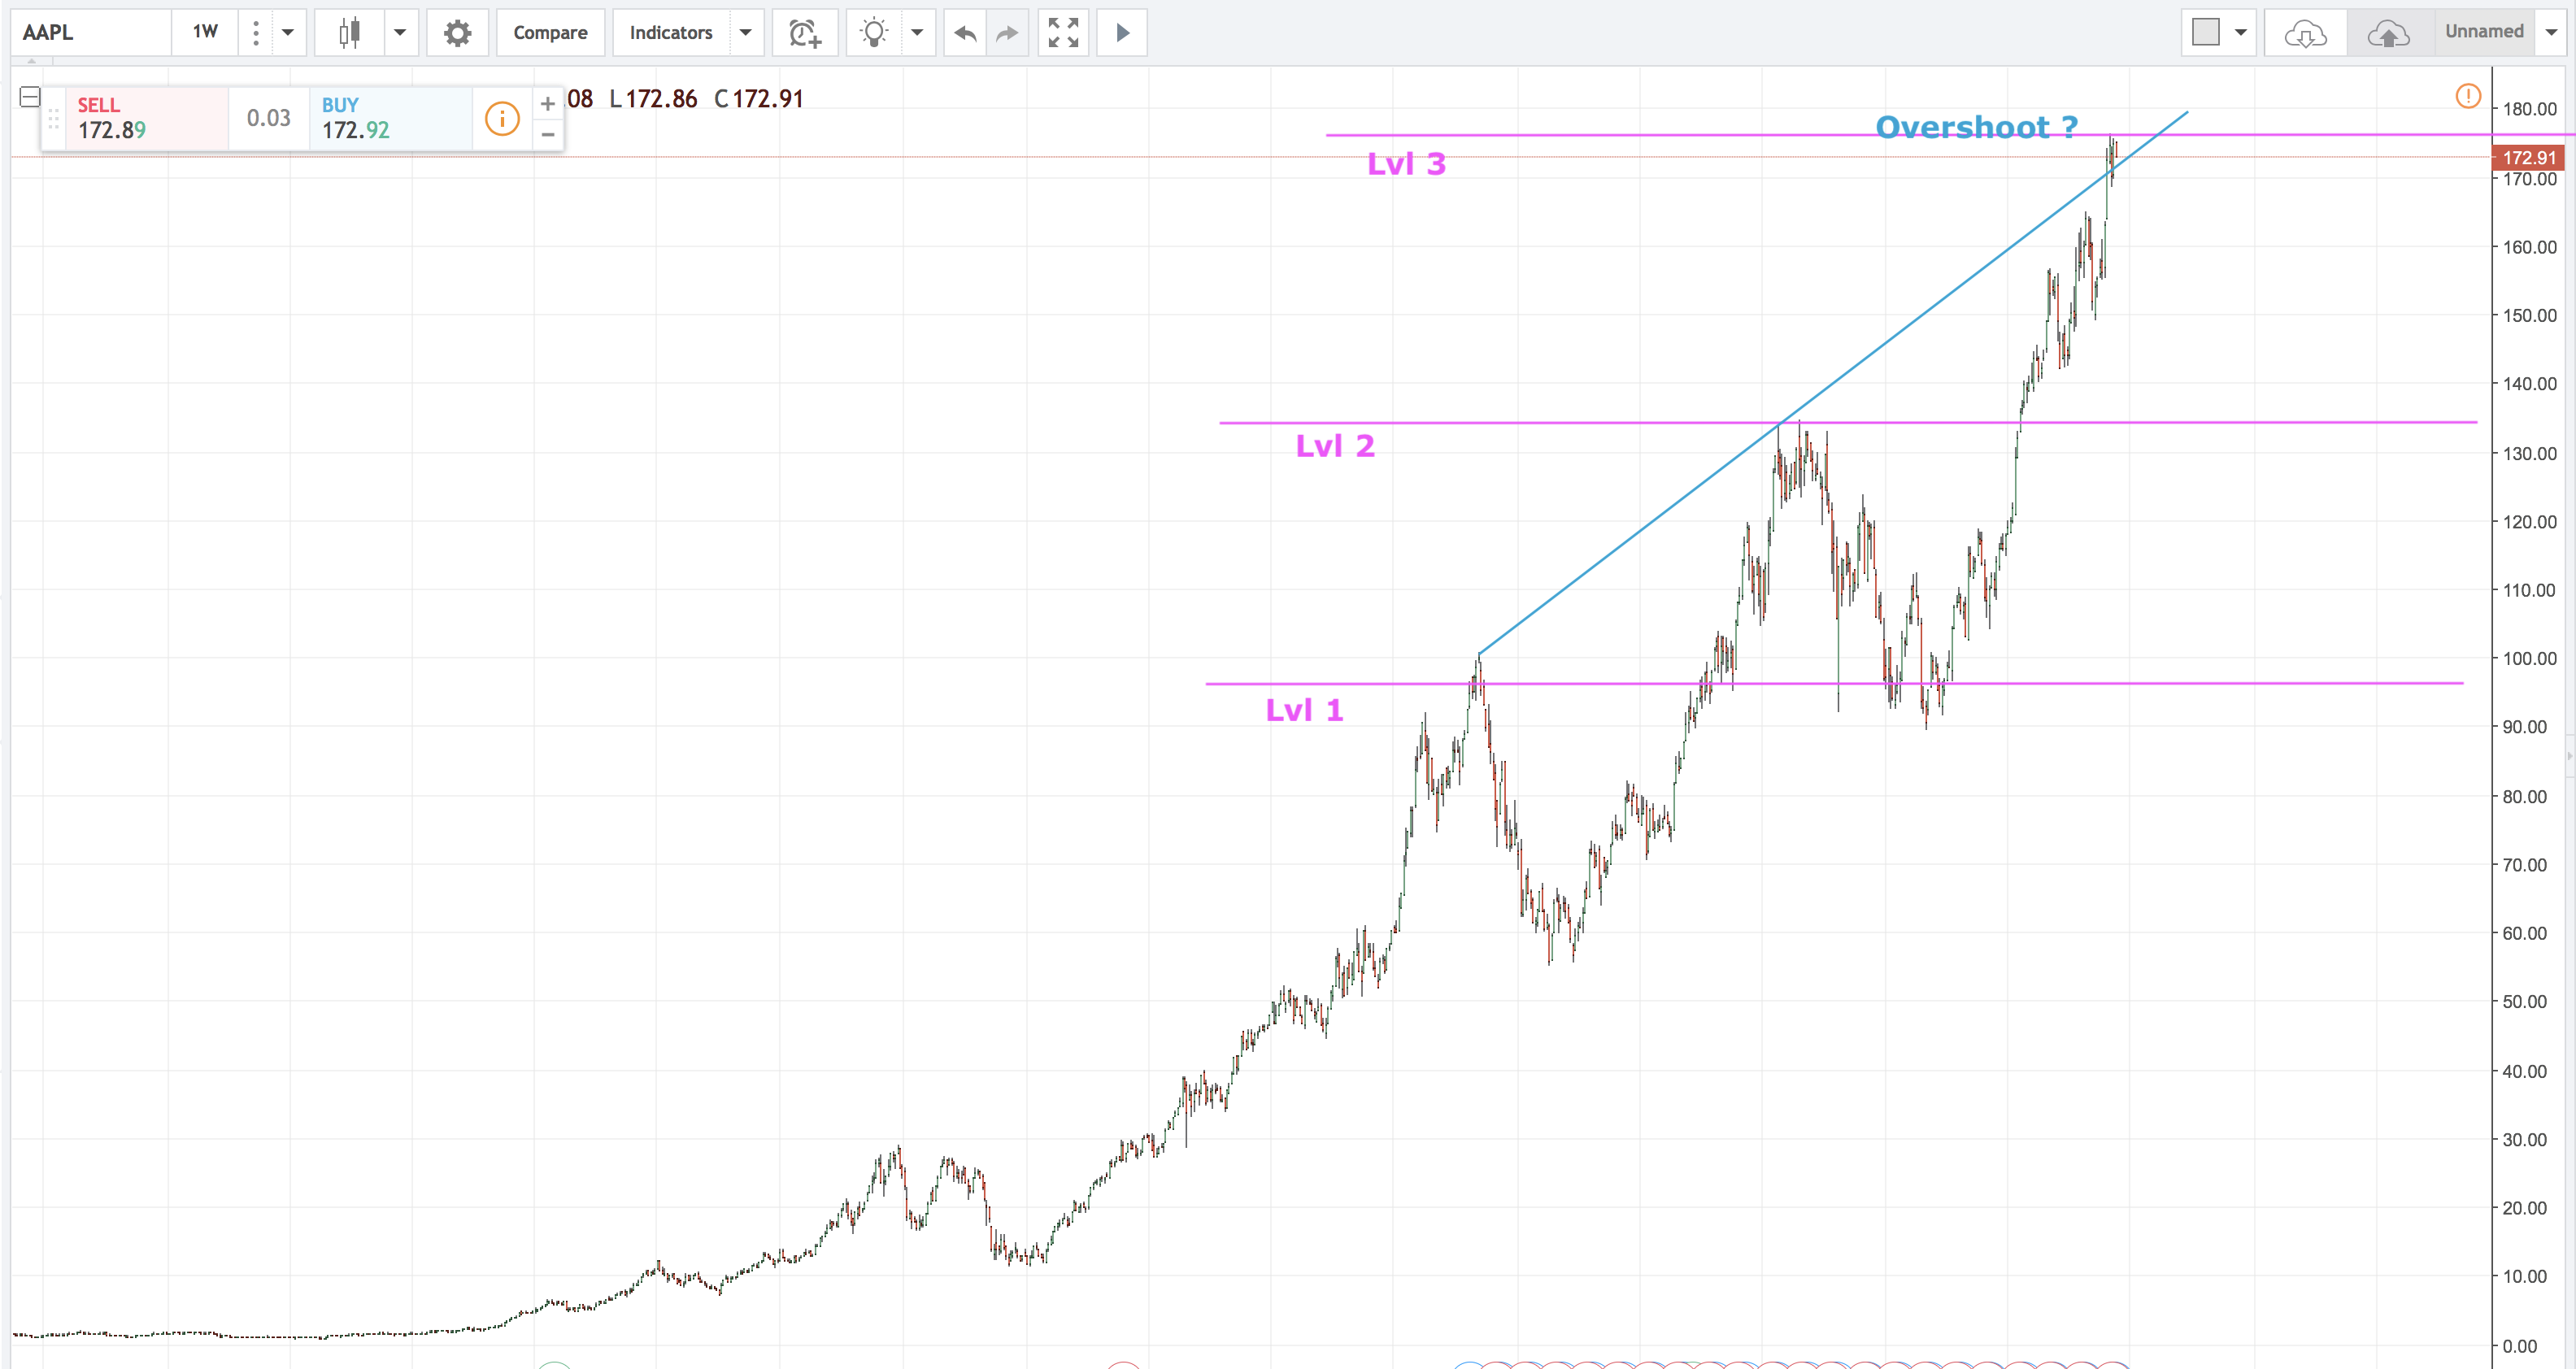Click the 180.00 price axis label
The height and width of the screenshot is (1369, 2576).
pos(2529,109)
